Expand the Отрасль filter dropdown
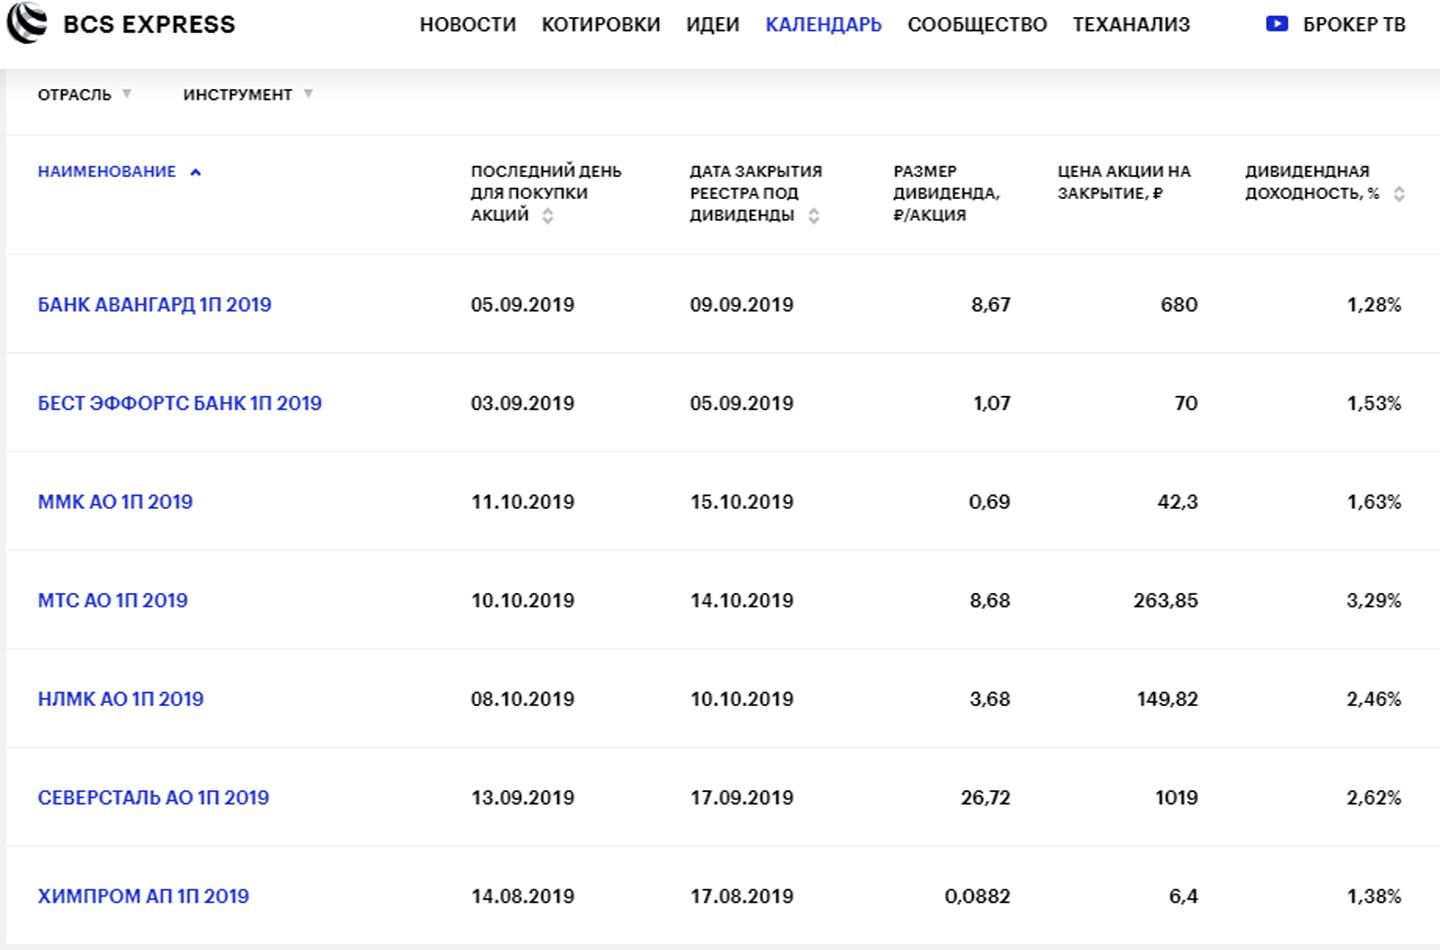The width and height of the screenshot is (1440, 950). [x=85, y=94]
